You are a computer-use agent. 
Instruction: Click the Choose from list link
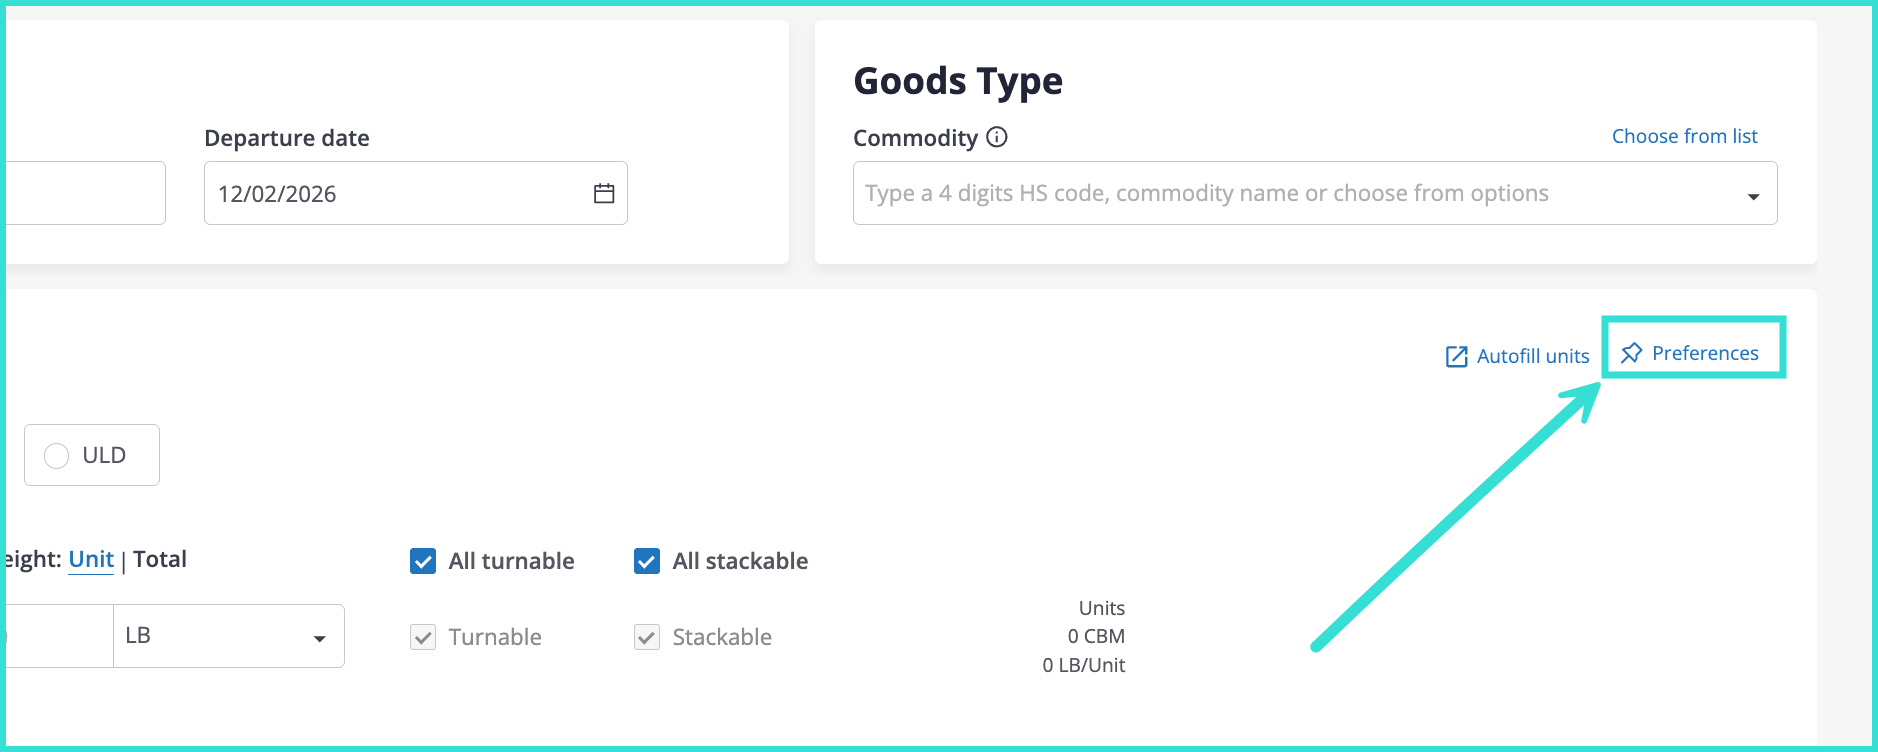click(x=1684, y=136)
